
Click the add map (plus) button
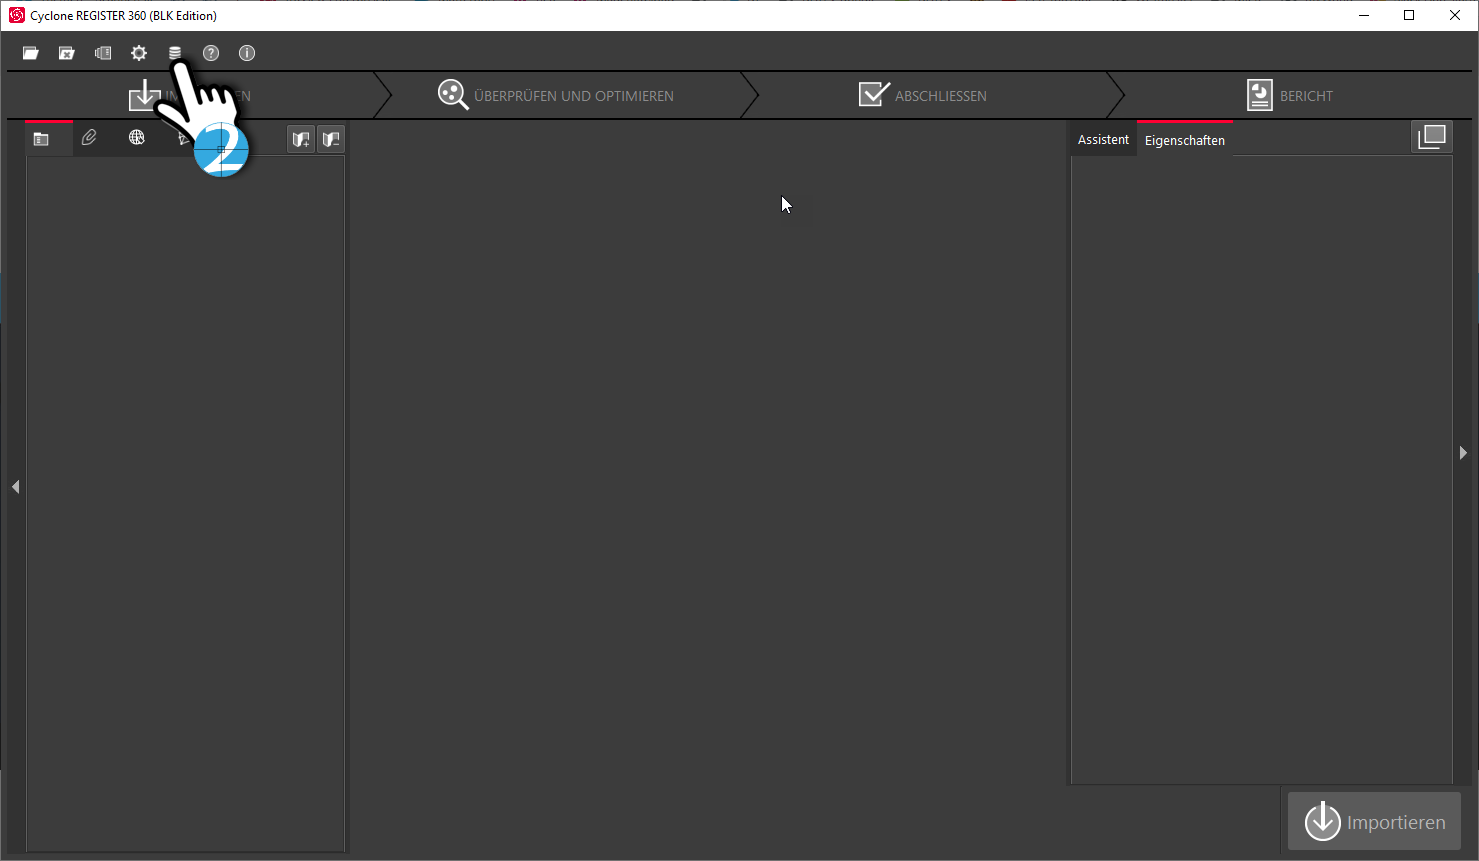[x=301, y=139]
